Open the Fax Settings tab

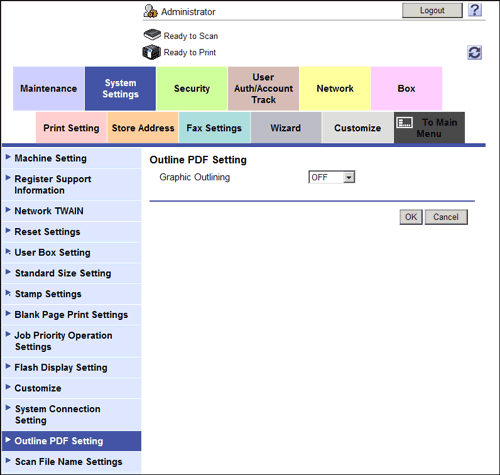click(214, 128)
